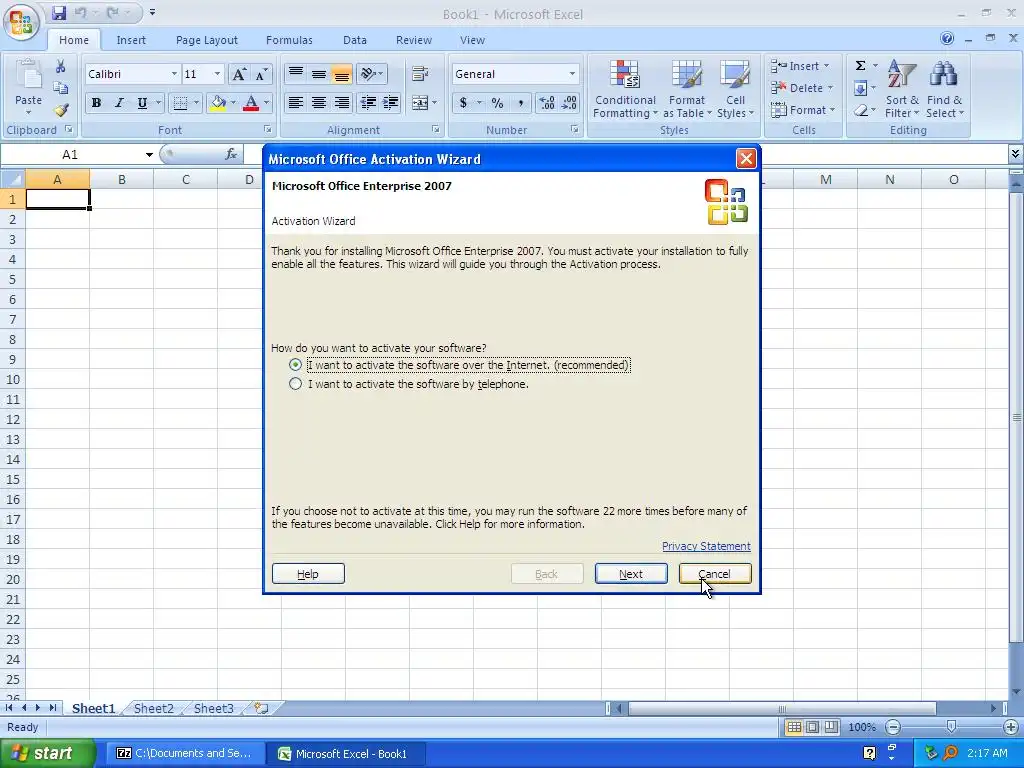Open the Fill Color bucket
The height and width of the screenshot is (768, 1024).
pos(217,103)
